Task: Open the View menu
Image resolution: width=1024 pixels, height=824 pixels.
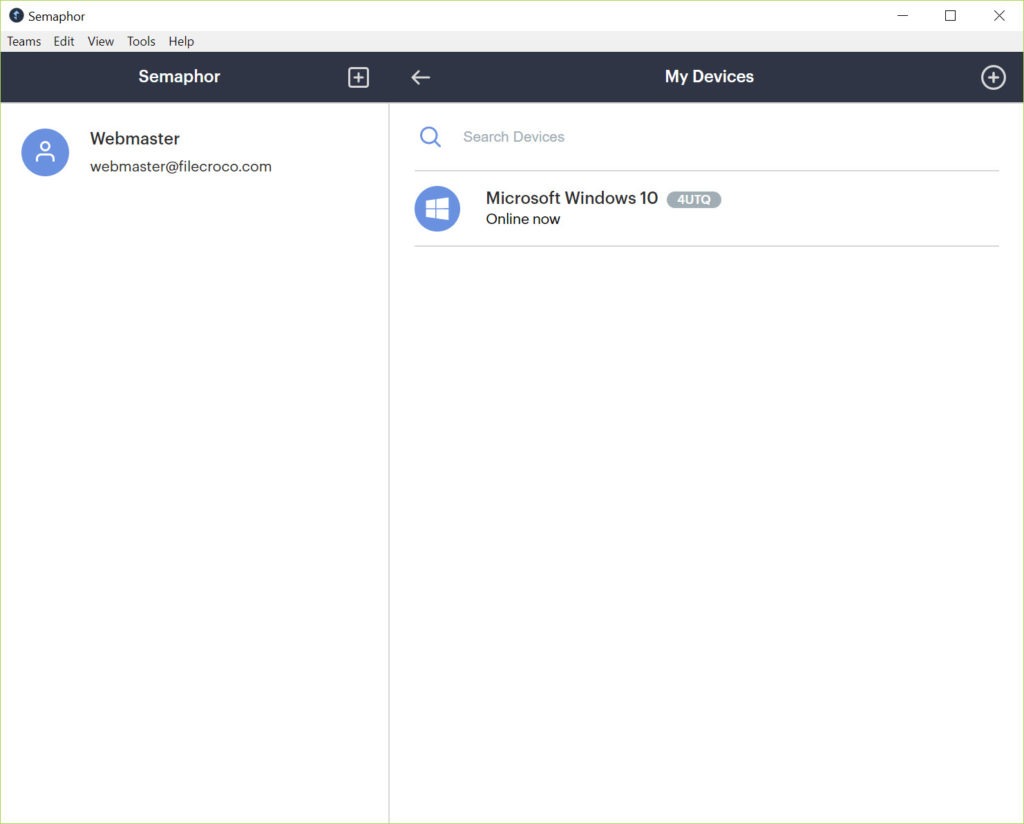Action: click(x=101, y=41)
